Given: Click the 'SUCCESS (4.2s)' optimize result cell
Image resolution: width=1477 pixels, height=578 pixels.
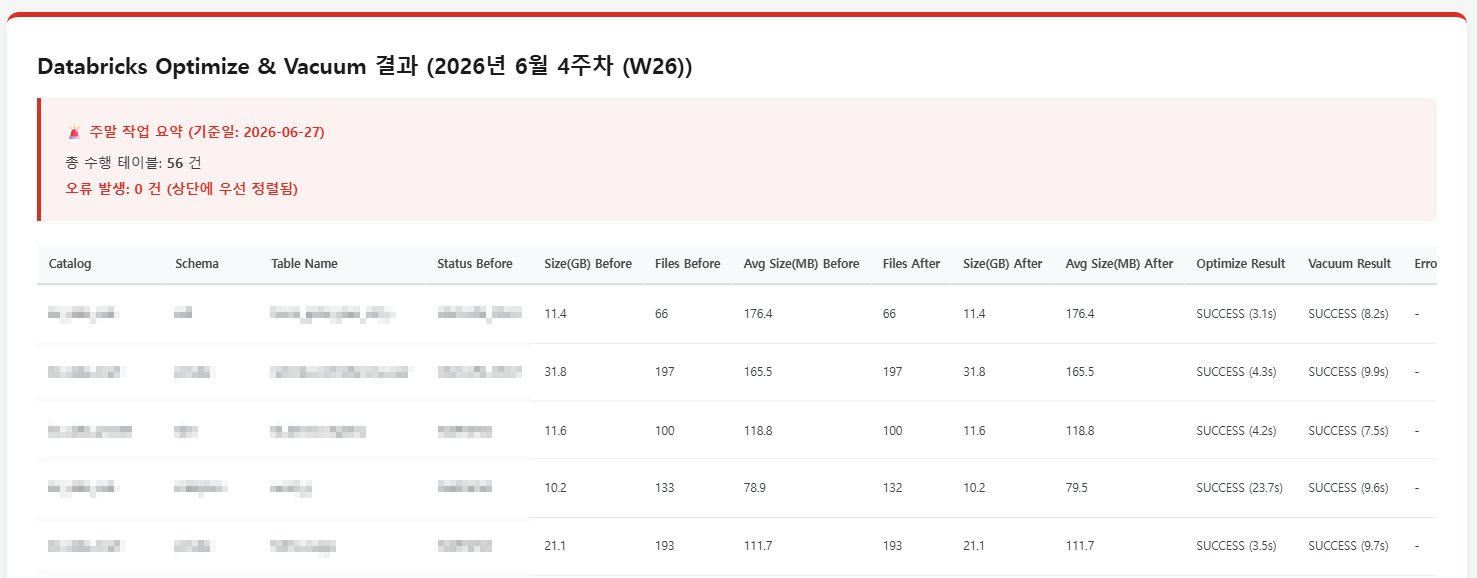Looking at the screenshot, I should click(1236, 431).
